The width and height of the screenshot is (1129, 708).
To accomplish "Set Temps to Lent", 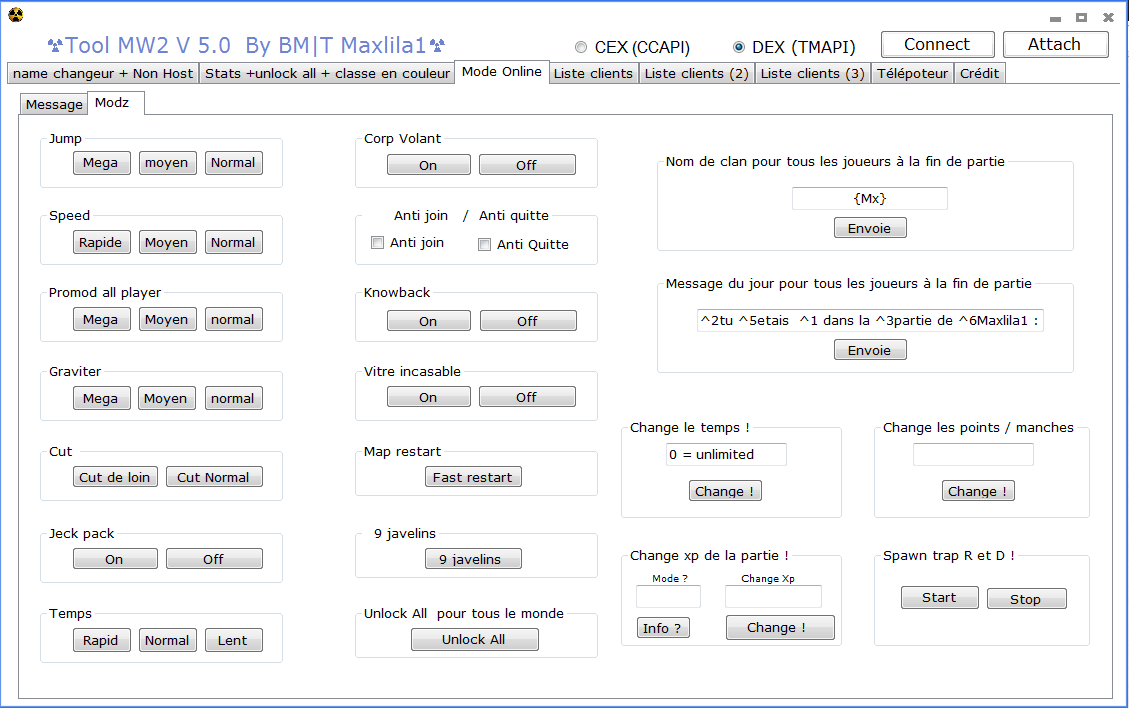I will click(233, 640).
